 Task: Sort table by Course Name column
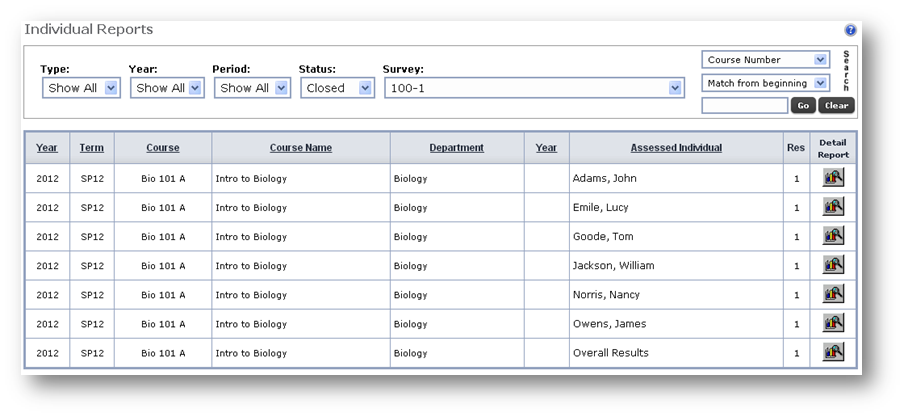coord(300,148)
